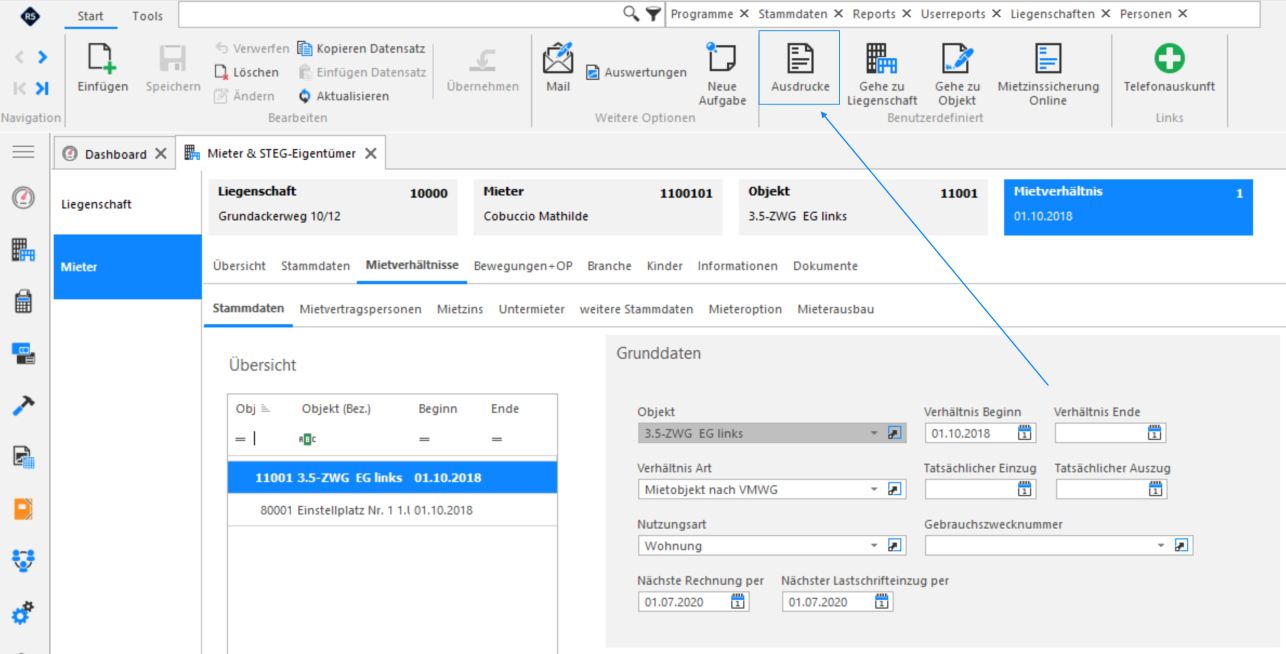The height and width of the screenshot is (654, 1286).
Task: Click the search magnifier icon
Action: tap(631, 13)
